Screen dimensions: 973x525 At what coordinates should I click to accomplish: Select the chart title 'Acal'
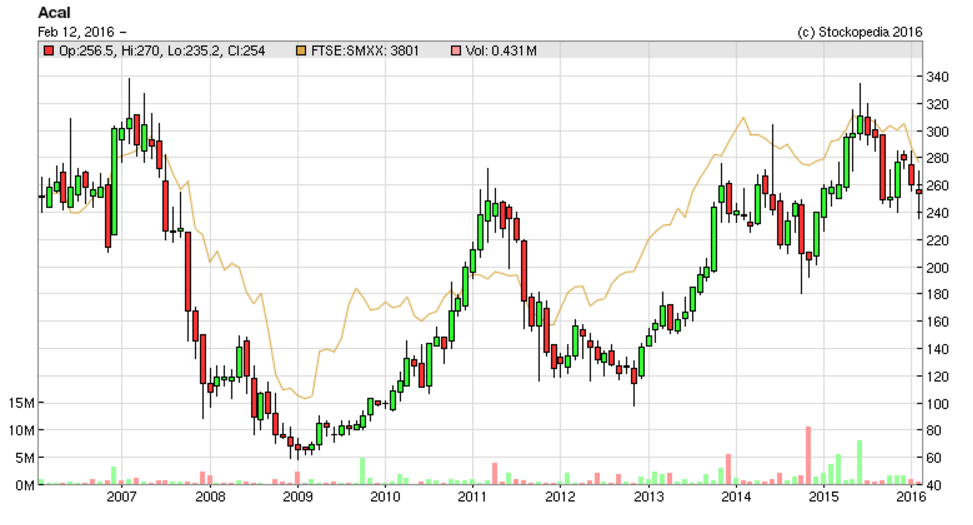tap(54, 12)
